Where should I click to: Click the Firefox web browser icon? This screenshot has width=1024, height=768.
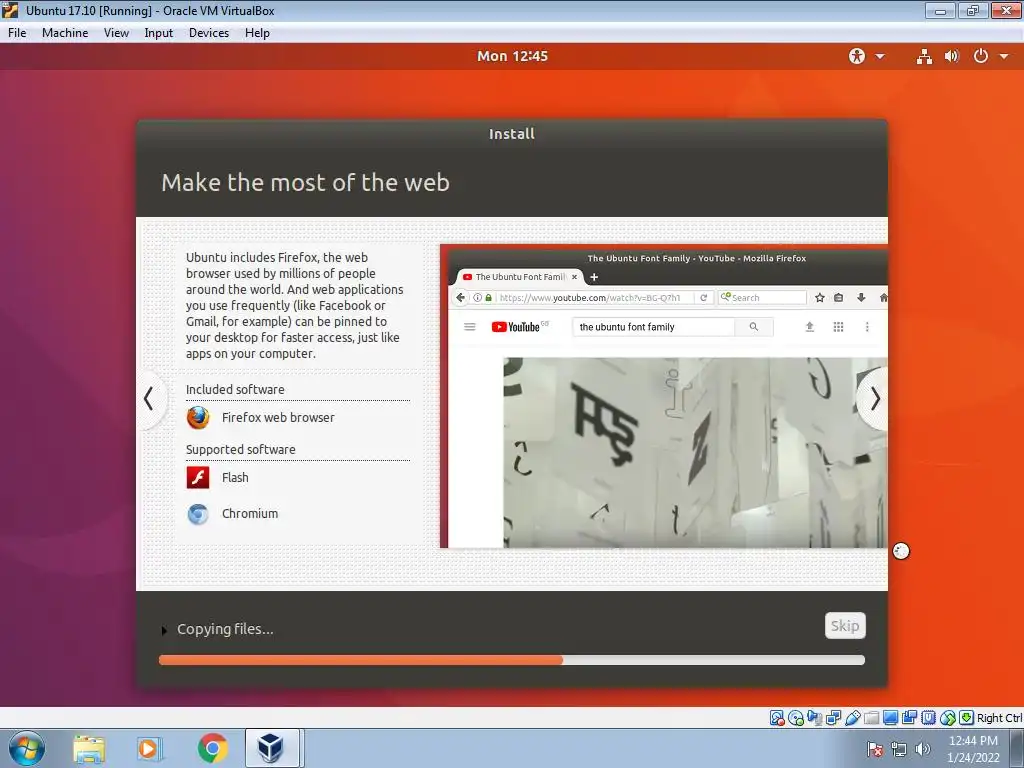pyautogui.click(x=198, y=417)
